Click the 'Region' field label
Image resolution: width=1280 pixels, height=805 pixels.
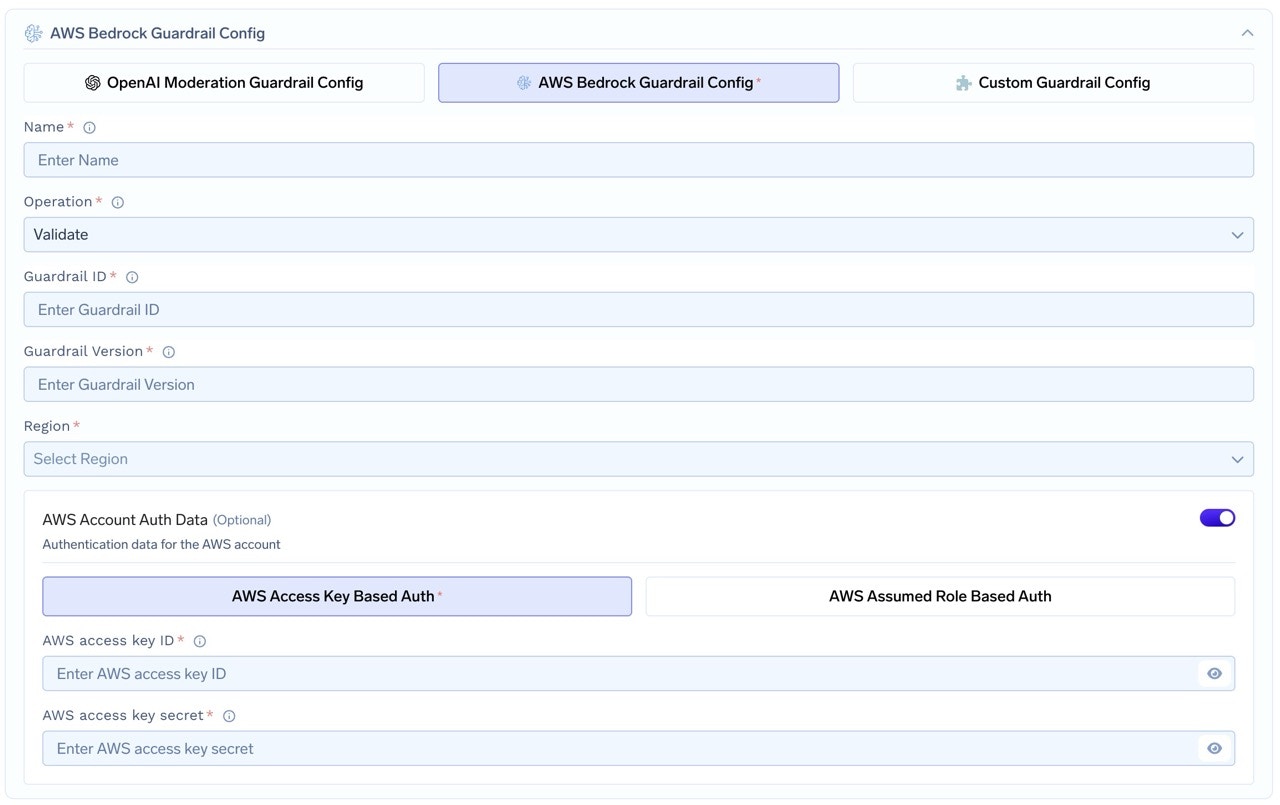coord(47,427)
